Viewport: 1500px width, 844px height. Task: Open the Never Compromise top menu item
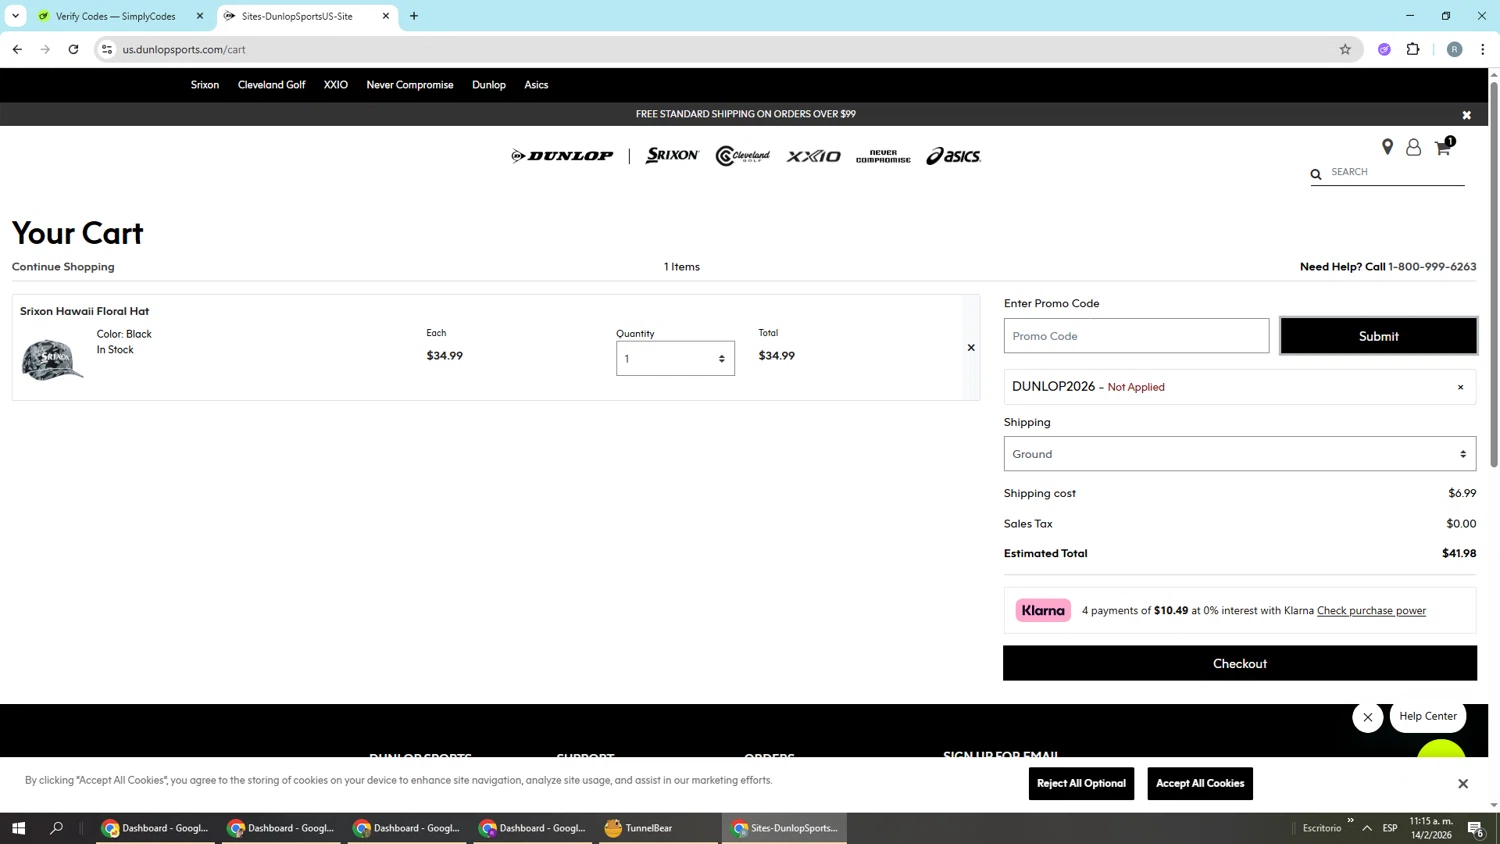410,85
